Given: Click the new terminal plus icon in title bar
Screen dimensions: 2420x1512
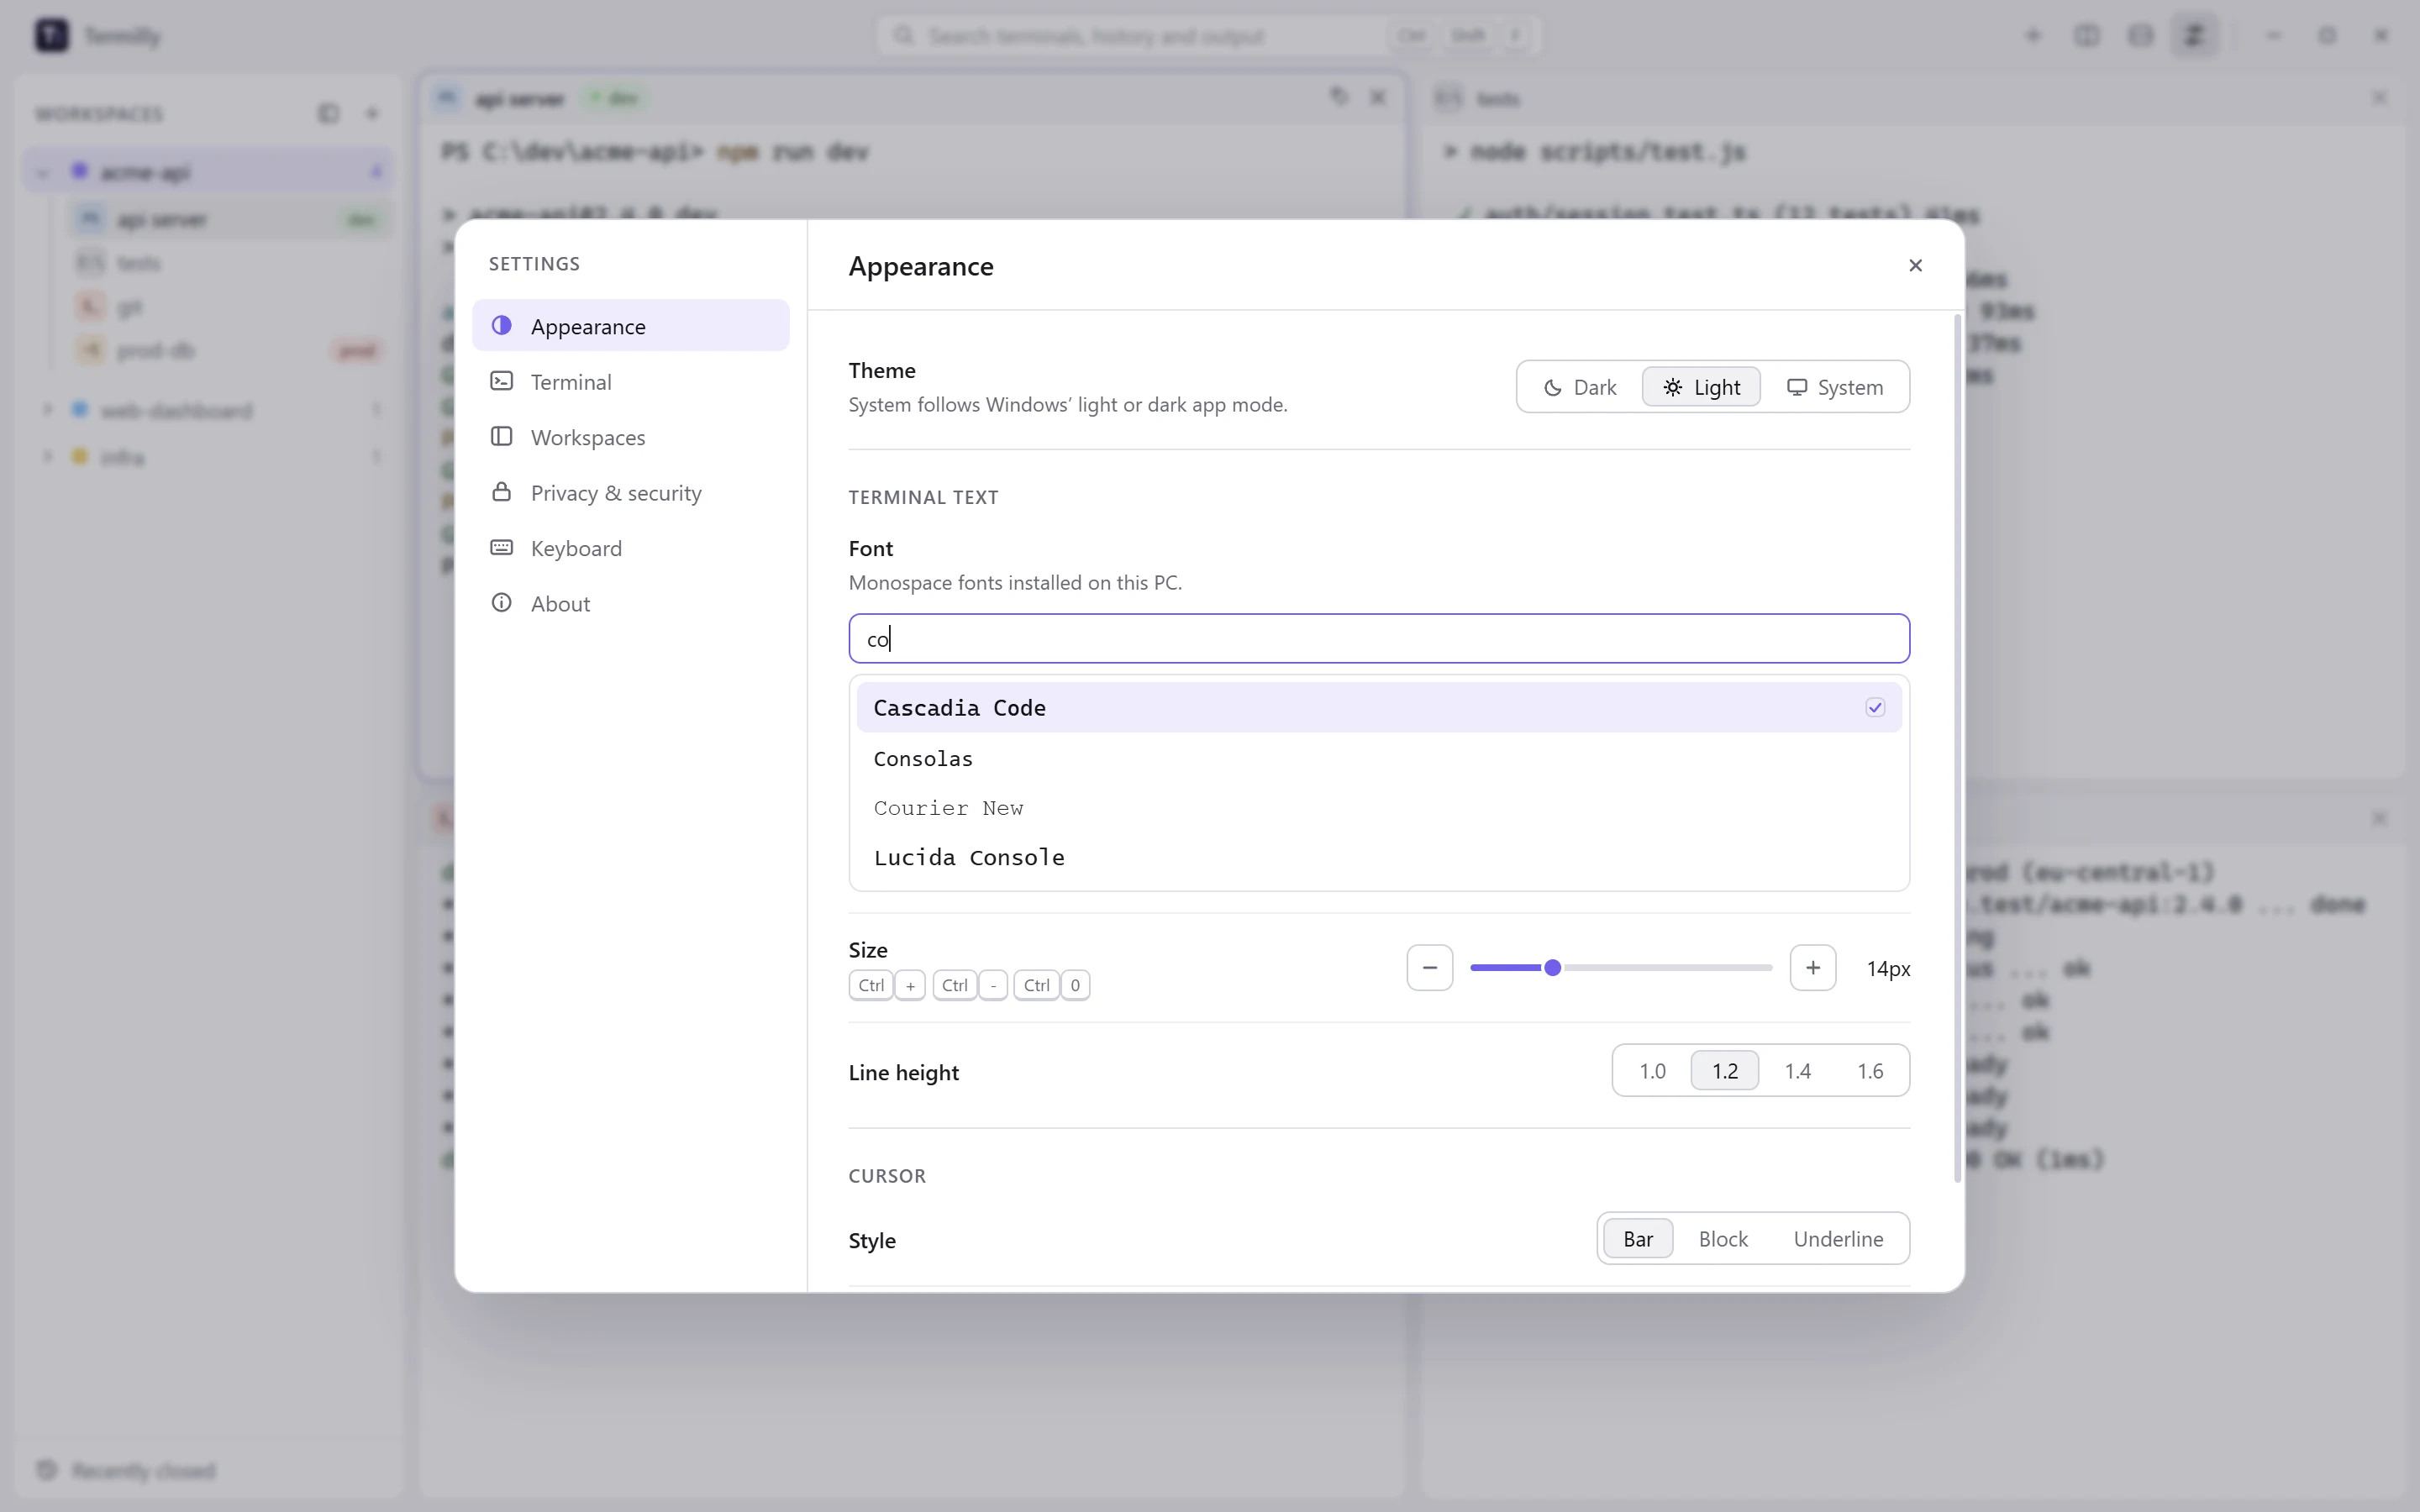Looking at the screenshot, I should click(2033, 36).
